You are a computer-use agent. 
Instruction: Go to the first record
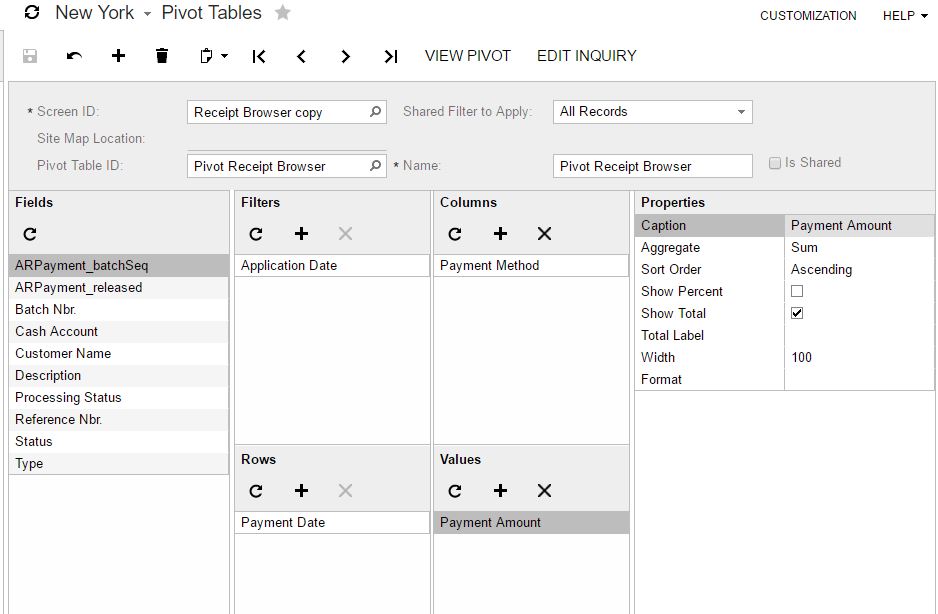(x=259, y=56)
